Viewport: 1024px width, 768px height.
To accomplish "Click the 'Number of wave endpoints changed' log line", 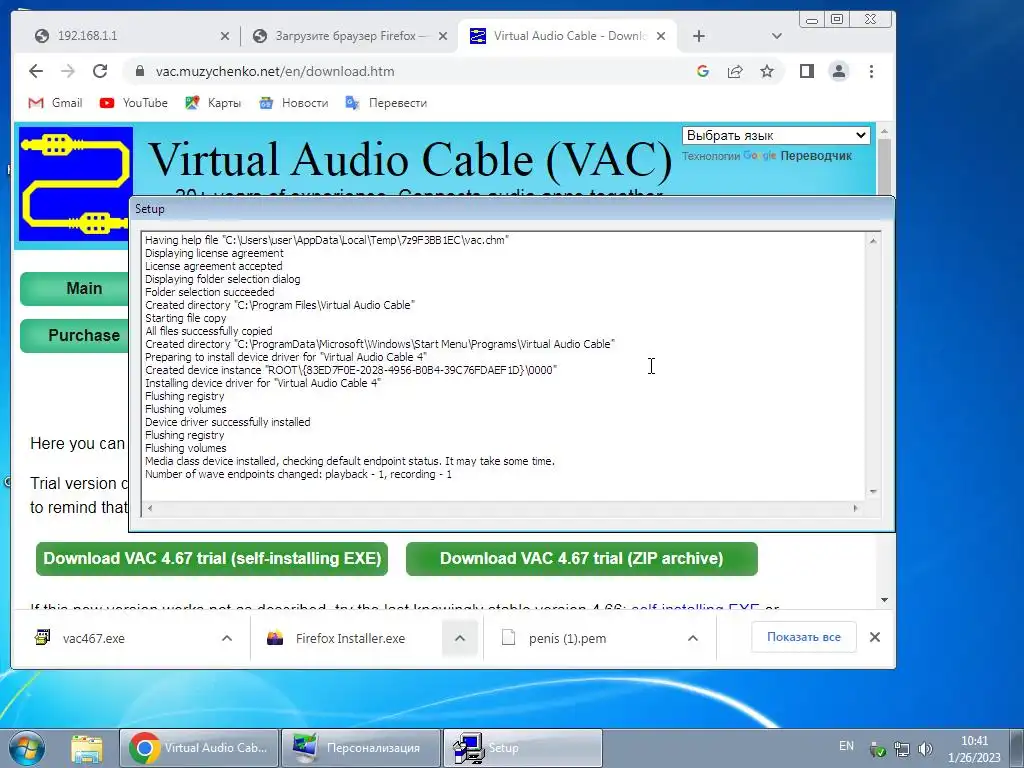I will 298,474.
